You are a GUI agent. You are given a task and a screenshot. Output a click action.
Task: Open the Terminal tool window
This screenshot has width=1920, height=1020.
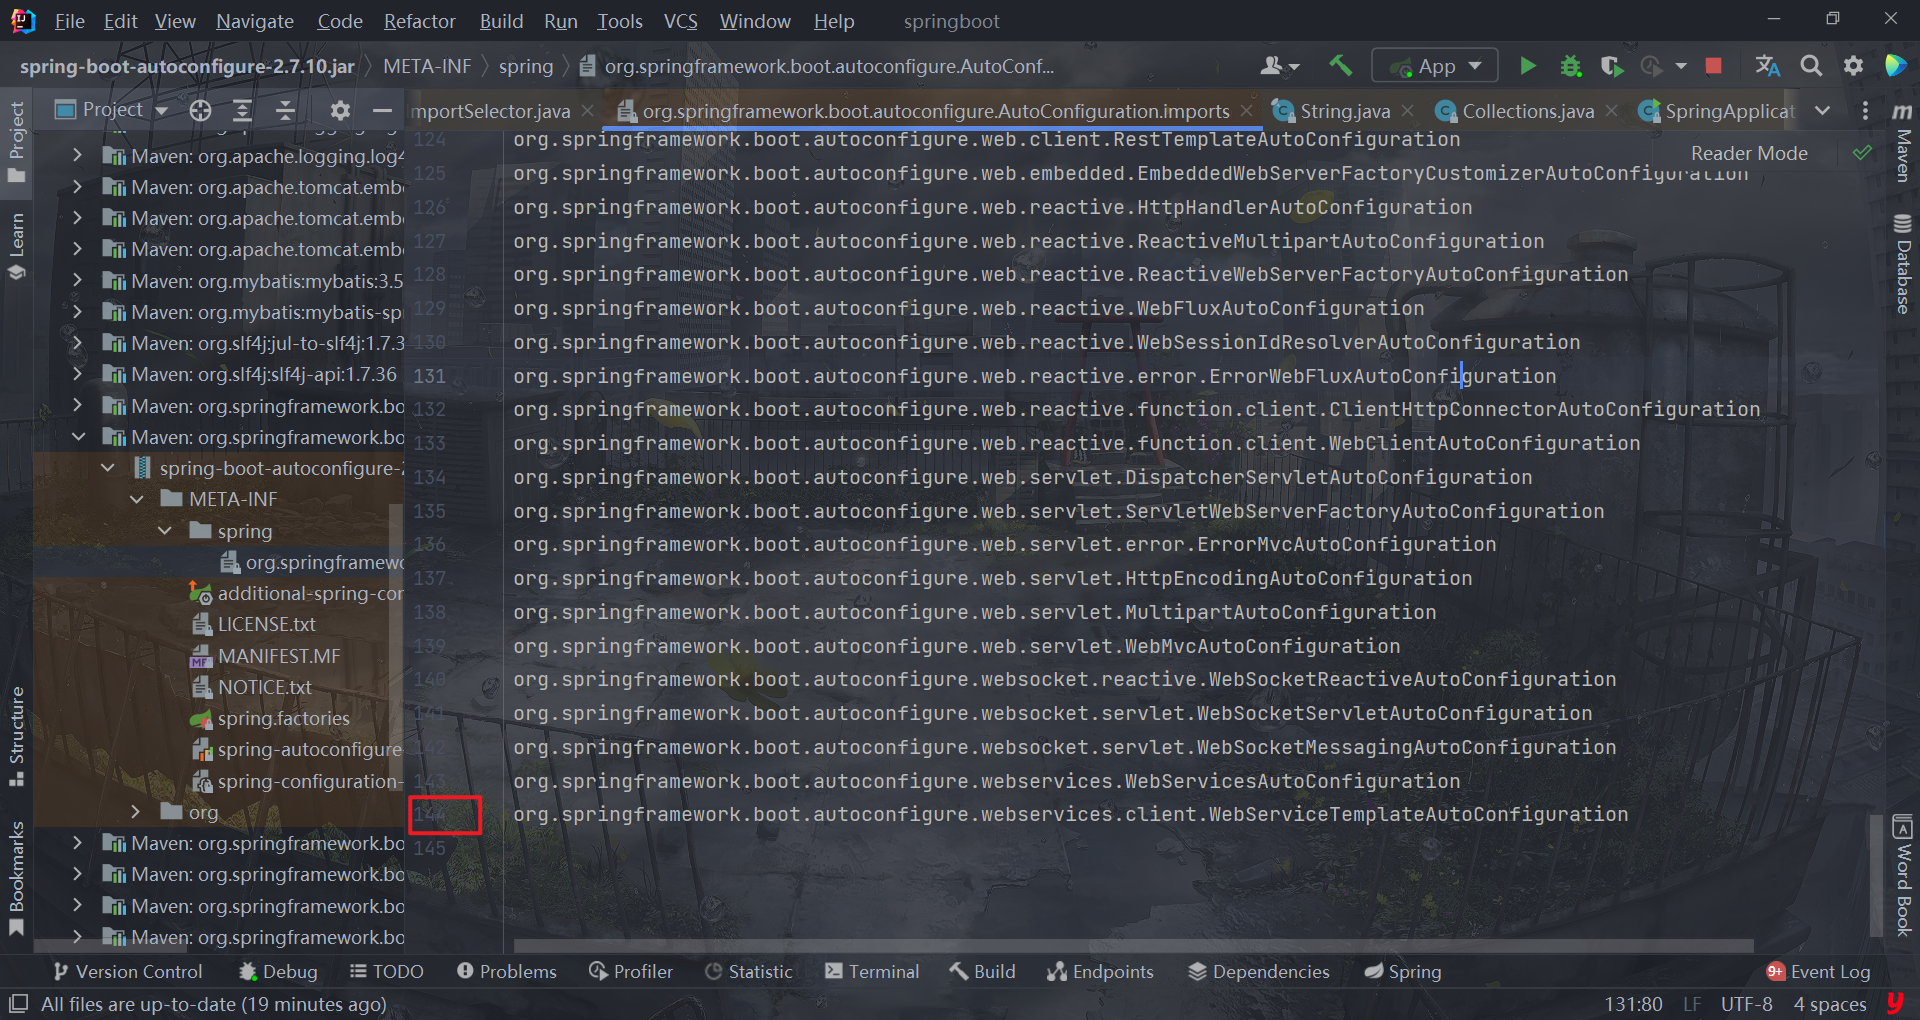tap(871, 971)
